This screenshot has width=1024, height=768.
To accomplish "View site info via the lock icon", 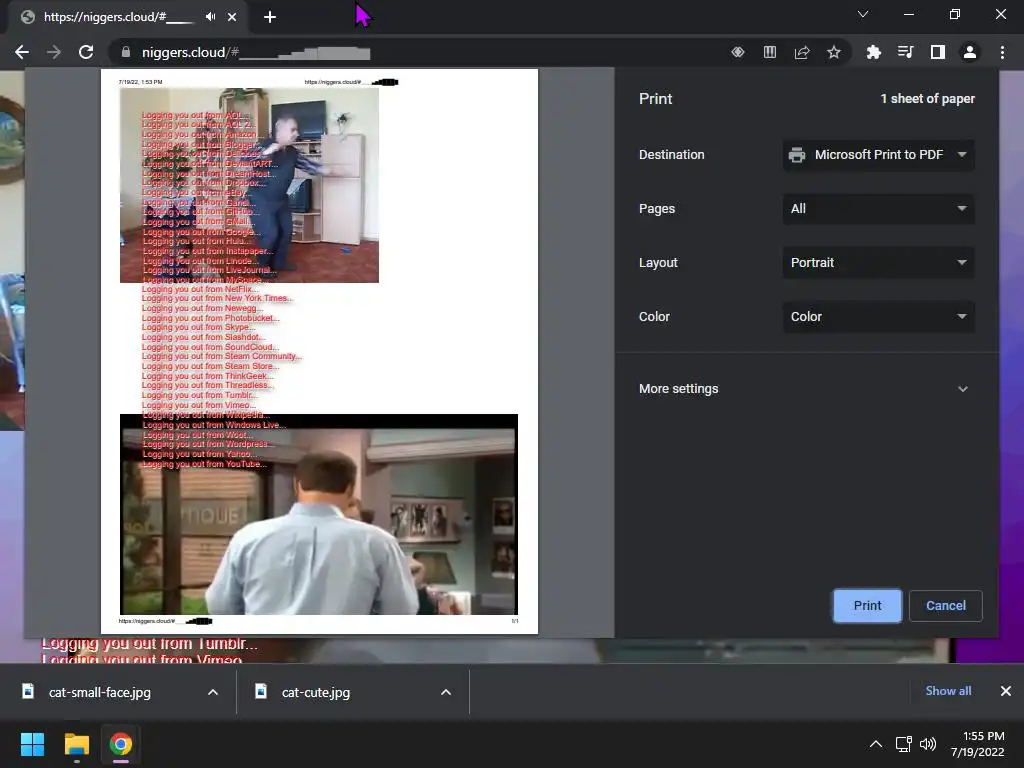I will [x=125, y=52].
